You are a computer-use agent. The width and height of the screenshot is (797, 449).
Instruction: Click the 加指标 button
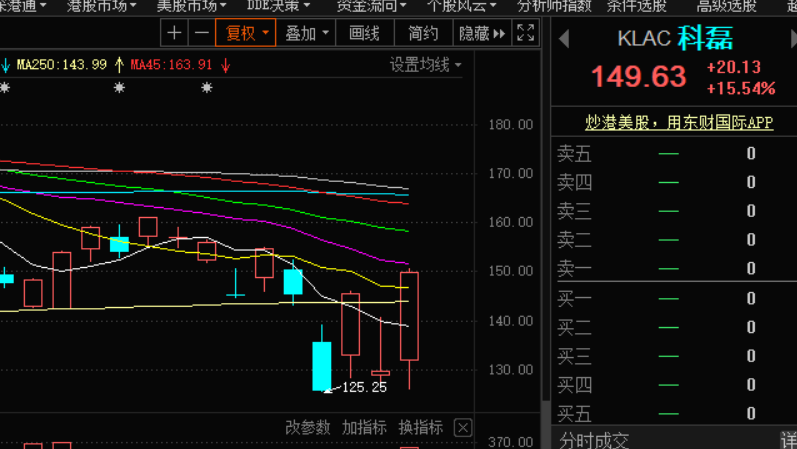[x=364, y=428]
